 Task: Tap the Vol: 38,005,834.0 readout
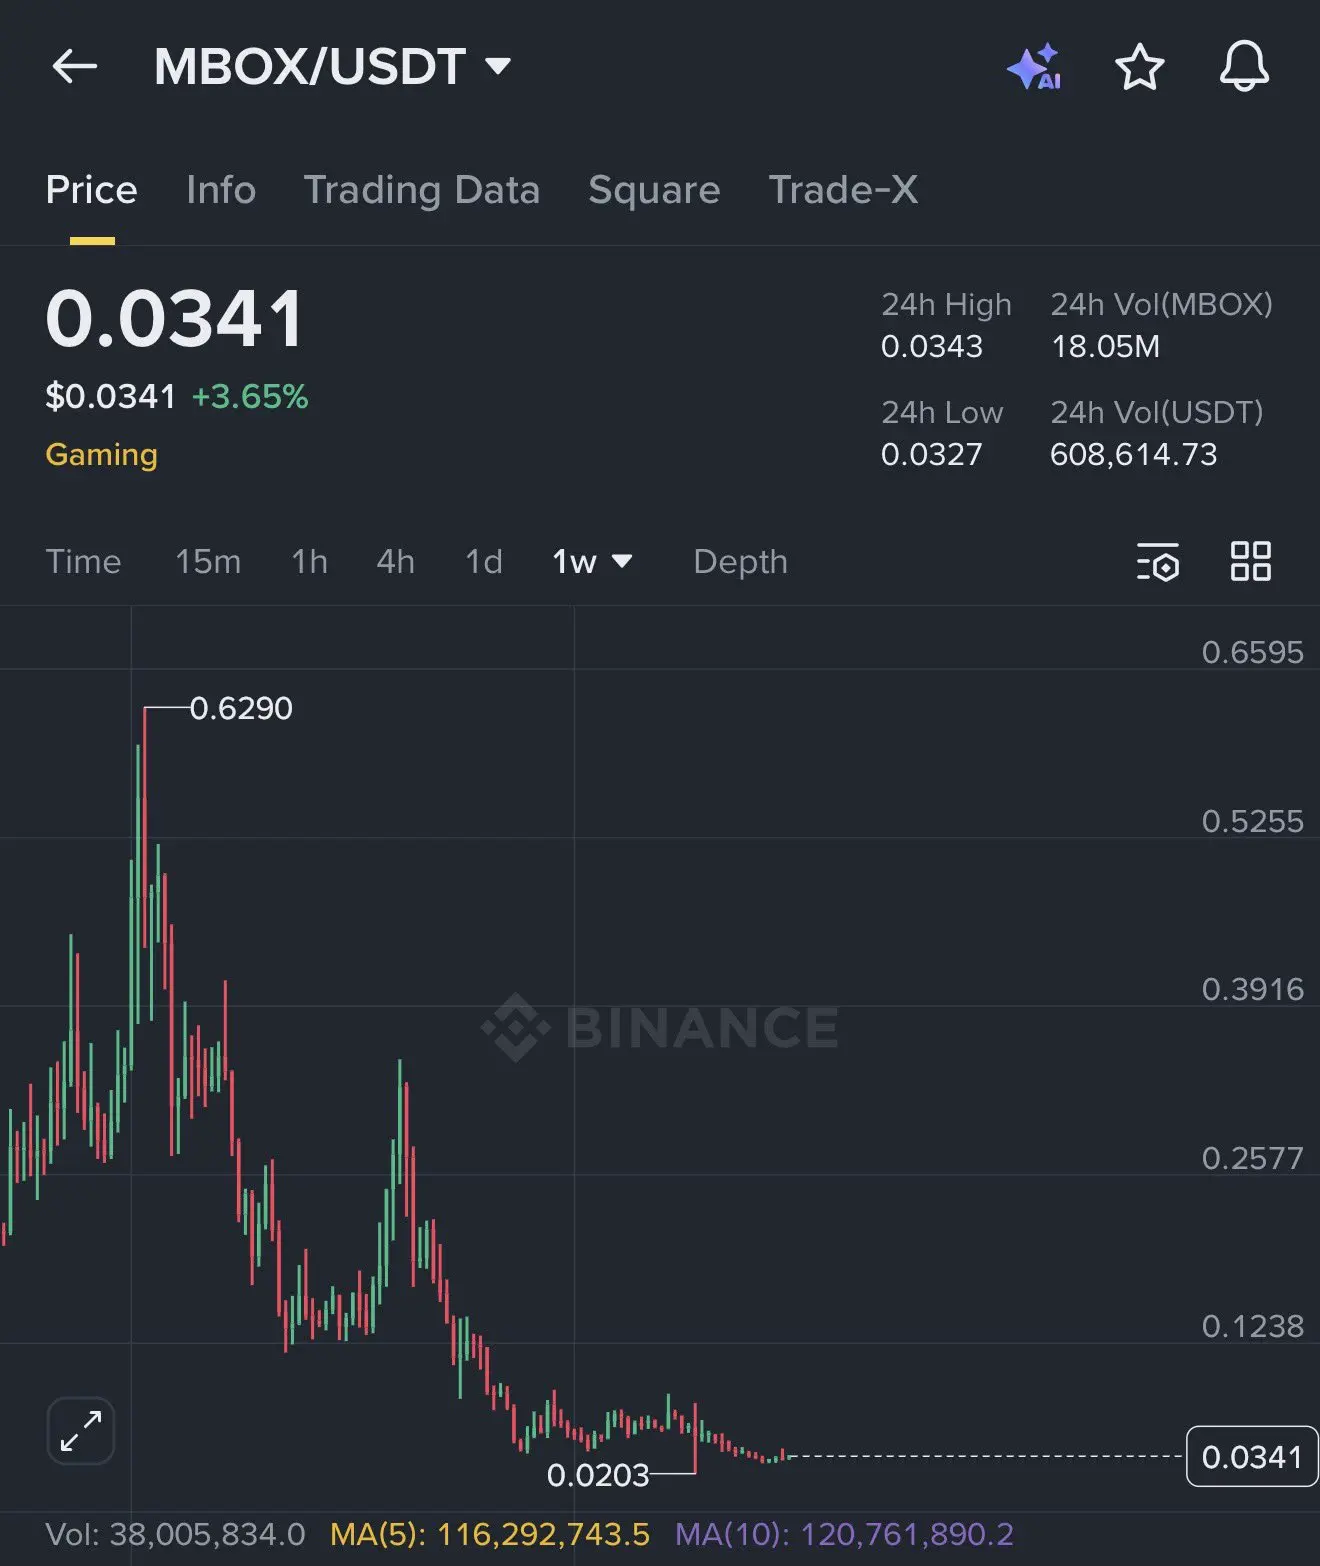click(176, 1535)
